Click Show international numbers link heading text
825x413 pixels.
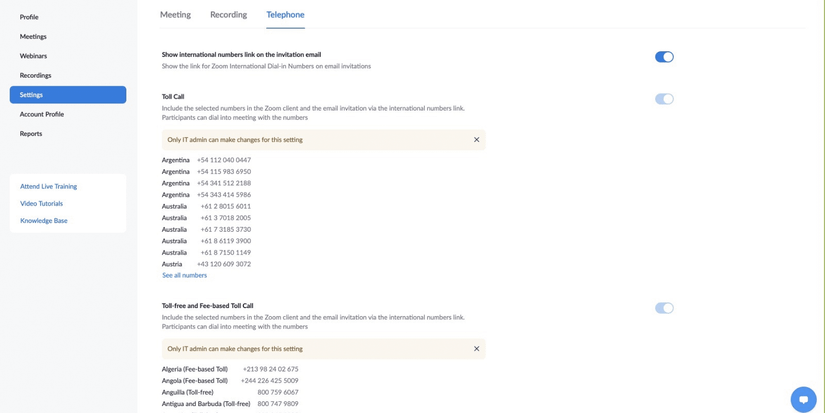click(242, 55)
